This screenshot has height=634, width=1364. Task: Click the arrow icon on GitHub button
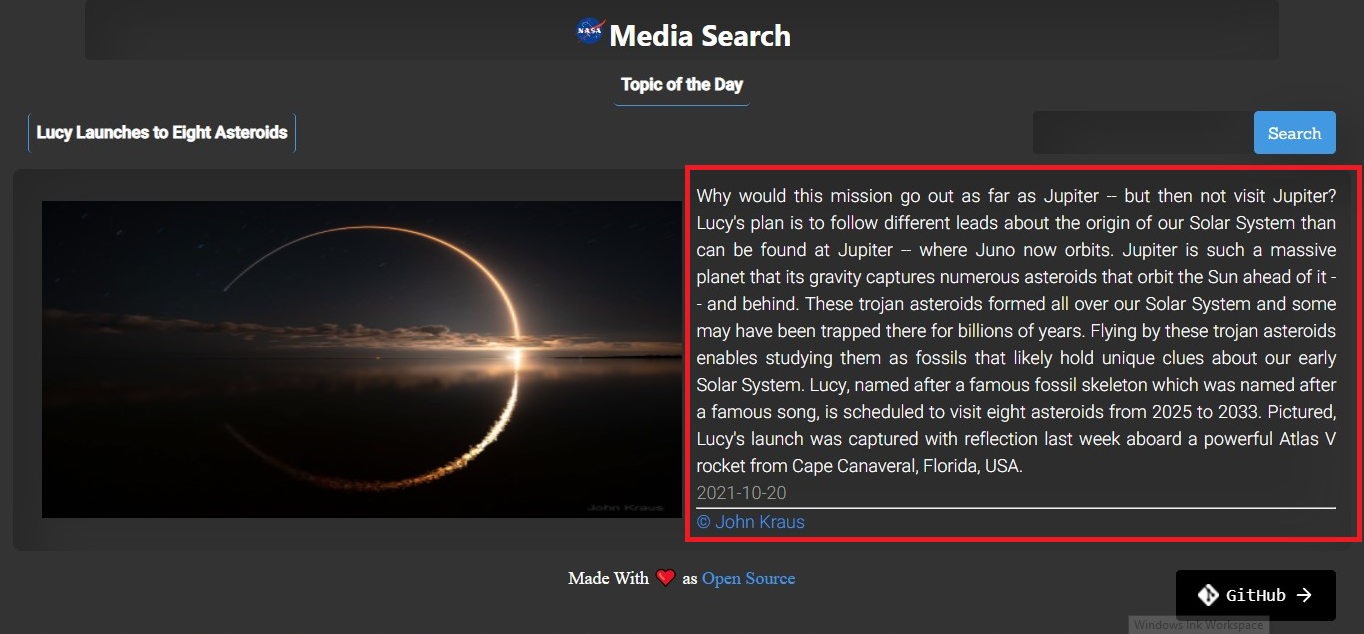1304,595
